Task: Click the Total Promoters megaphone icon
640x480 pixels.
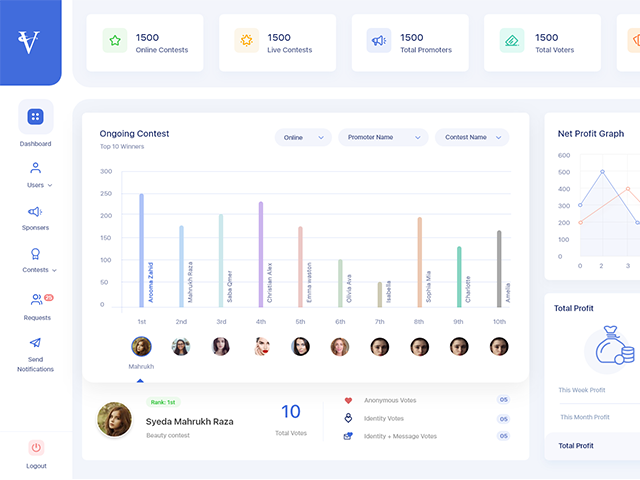Action: point(378,41)
